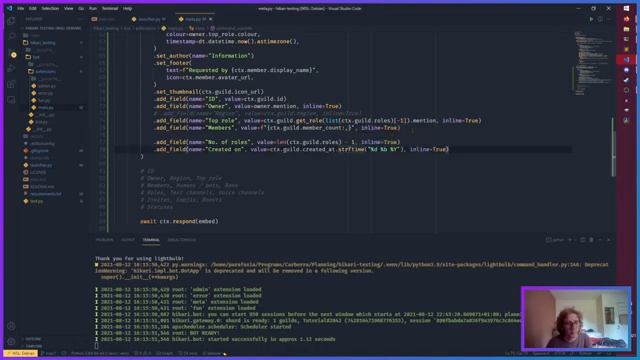
Task: Run the Python file with play icon
Action: 591,19
